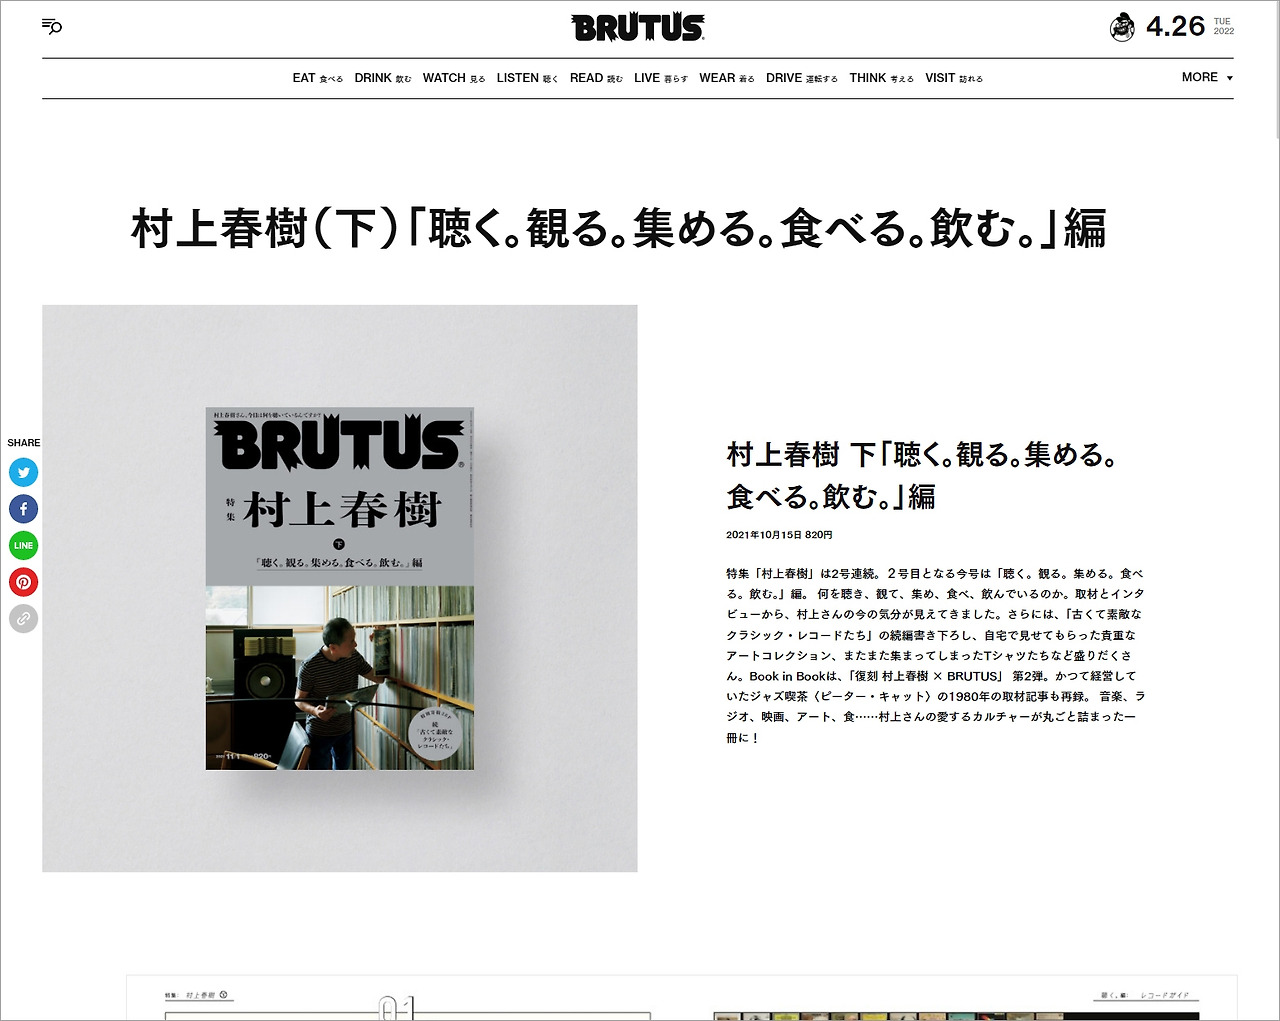Open the WEAR 着る category
Screen dimensions: 1280x1021
pos(727,78)
